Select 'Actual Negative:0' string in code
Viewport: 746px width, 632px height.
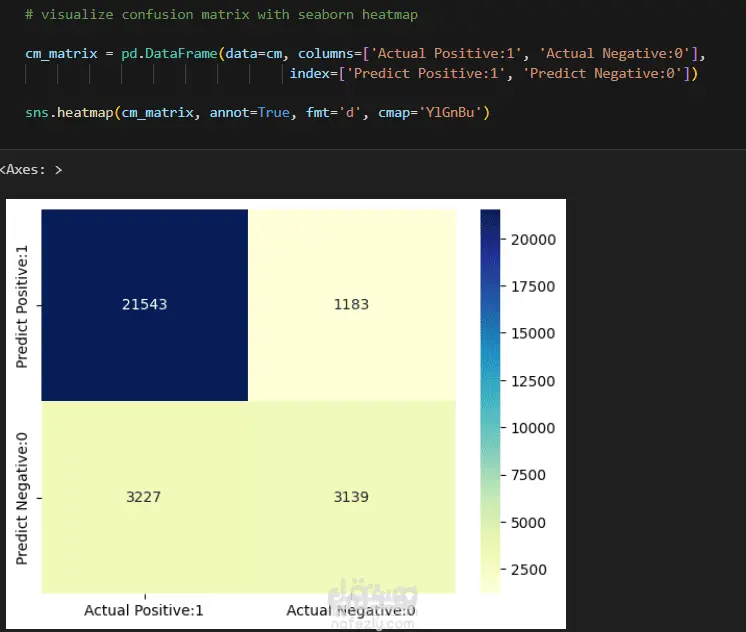coord(615,53)
